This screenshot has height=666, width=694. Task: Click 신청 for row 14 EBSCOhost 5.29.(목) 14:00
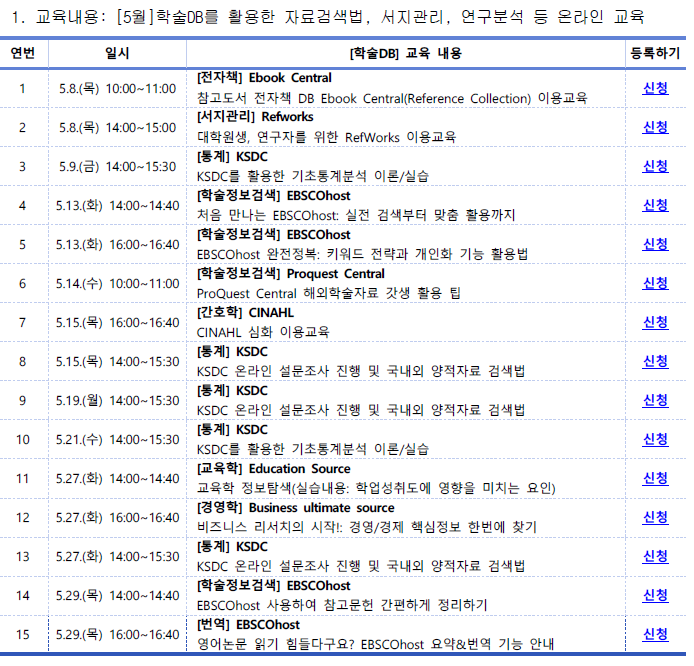(x=655, y=595)
